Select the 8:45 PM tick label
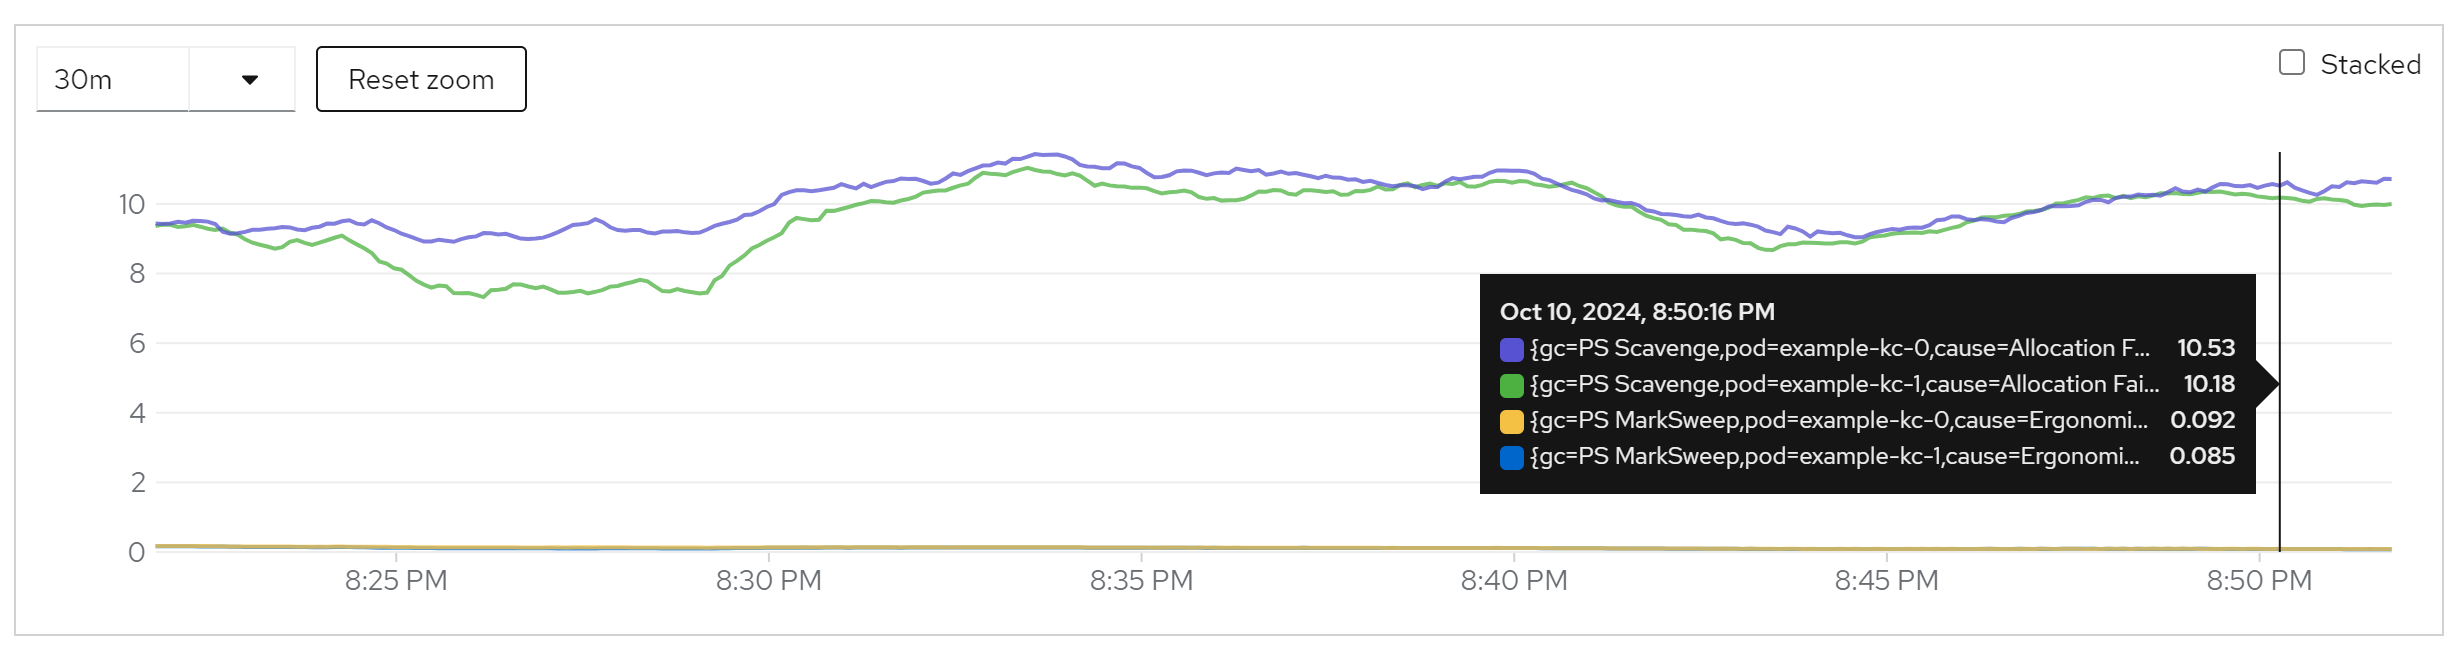The width and height of the screenshot is (2463, 657). tap(1886, 580)
